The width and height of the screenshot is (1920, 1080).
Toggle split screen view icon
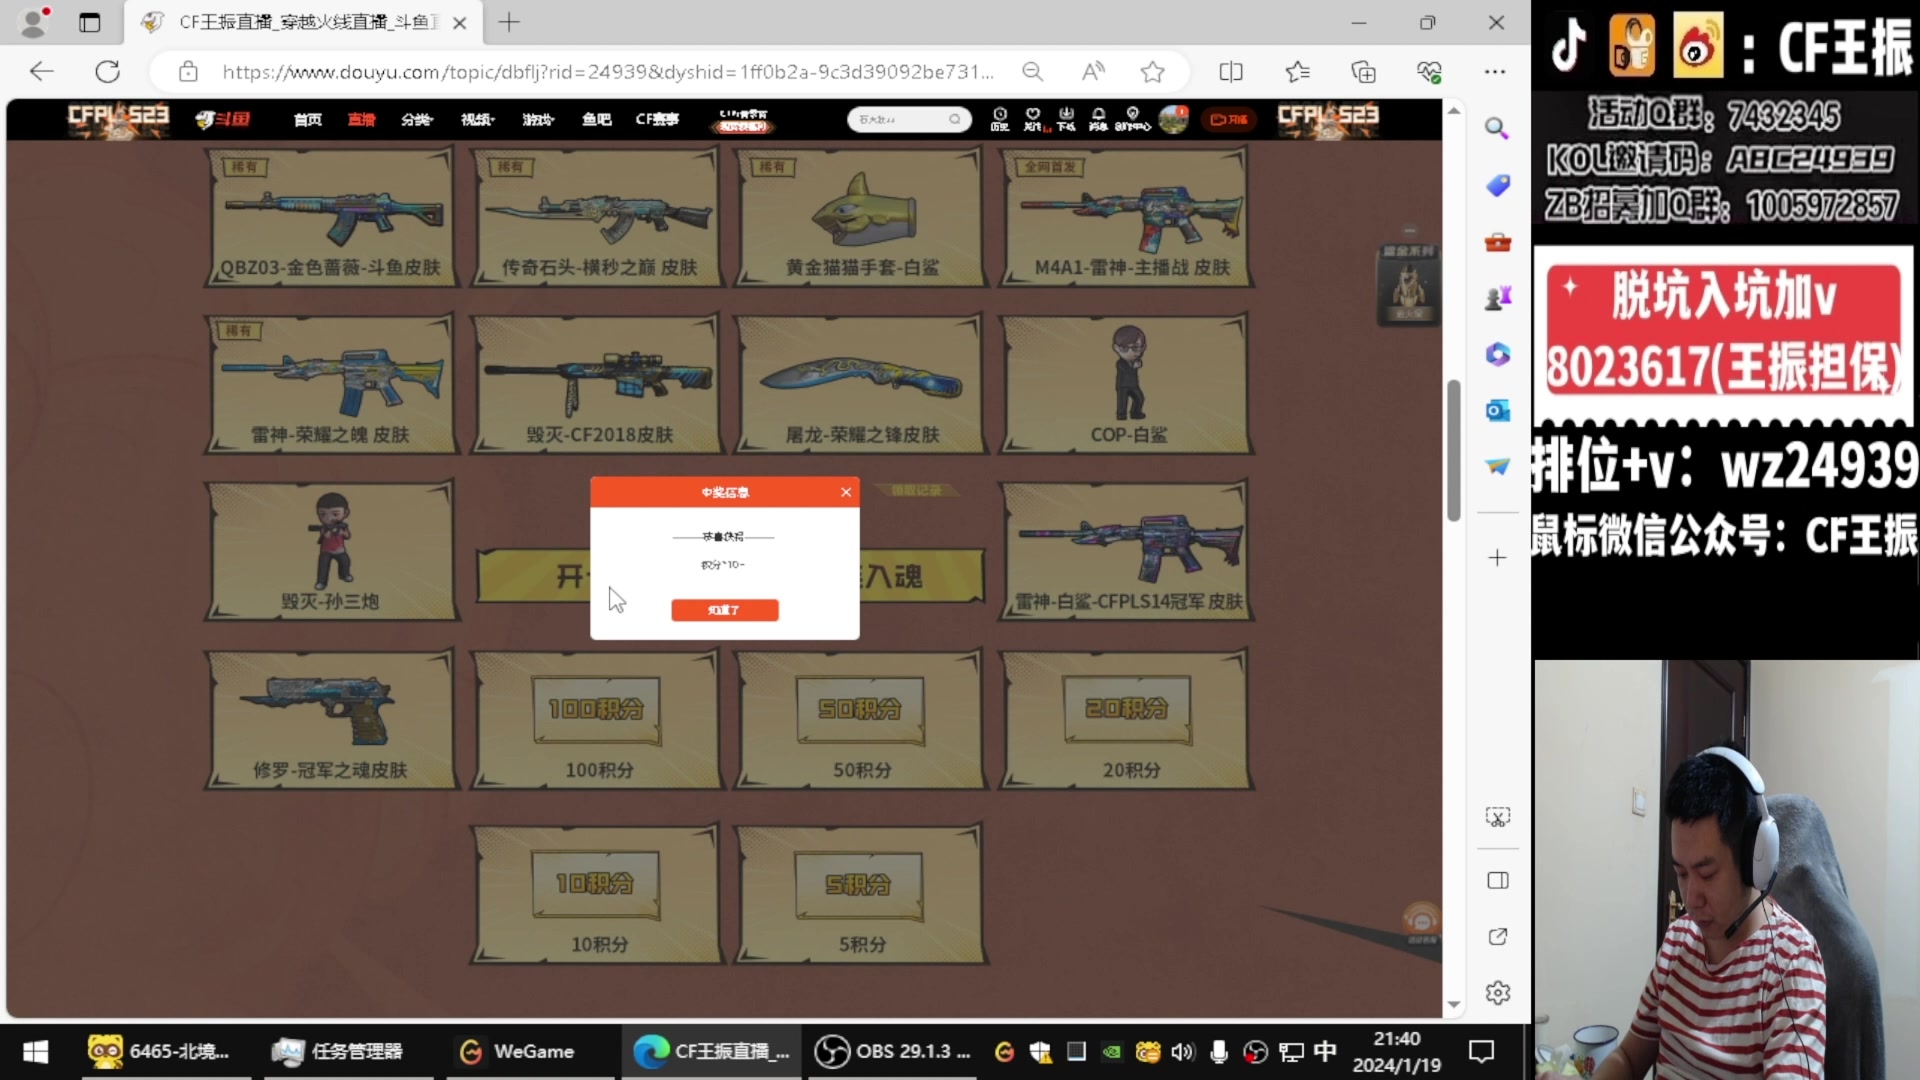[1231, 71]
